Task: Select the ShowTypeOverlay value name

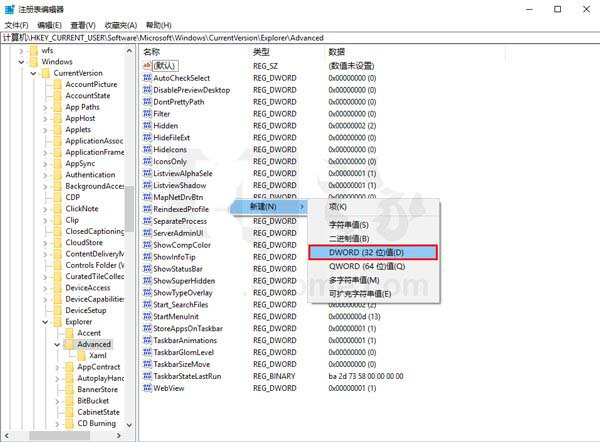Action: coord(183,293)
